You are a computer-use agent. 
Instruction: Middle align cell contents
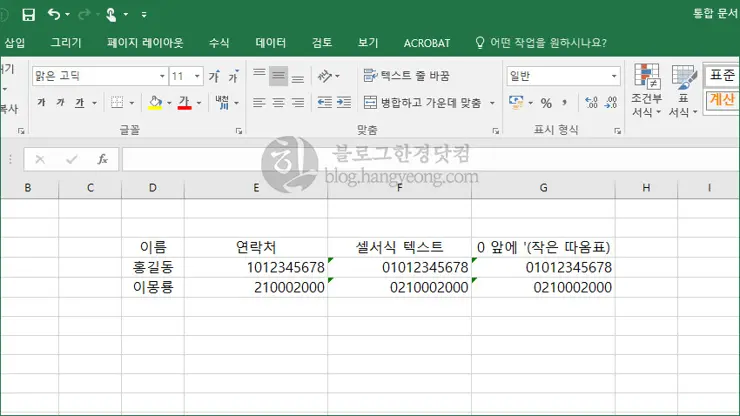(278, 76)
